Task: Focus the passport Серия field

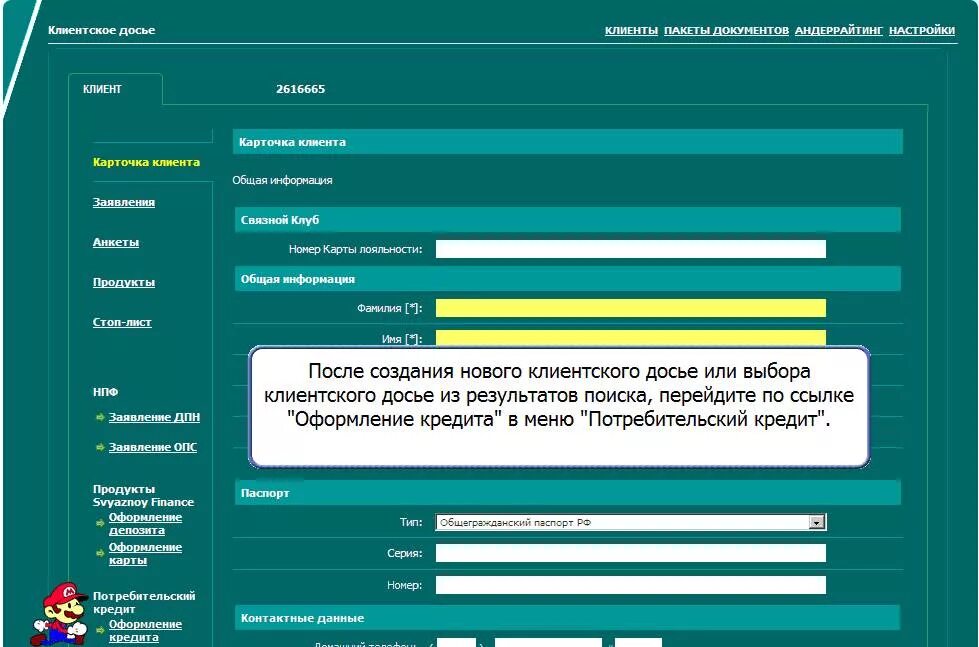Action: pyautogui.click(x=631, y=553)
